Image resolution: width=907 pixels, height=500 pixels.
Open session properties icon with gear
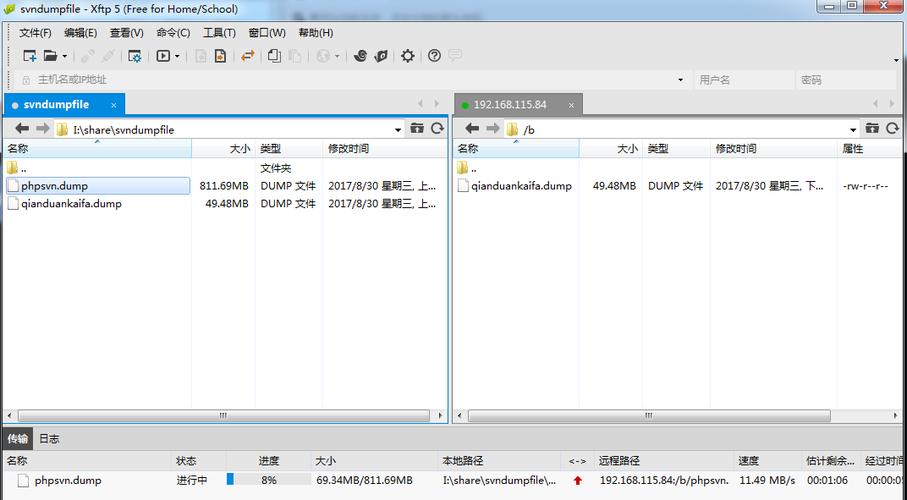pyautogui.click(x=135, y=56)
